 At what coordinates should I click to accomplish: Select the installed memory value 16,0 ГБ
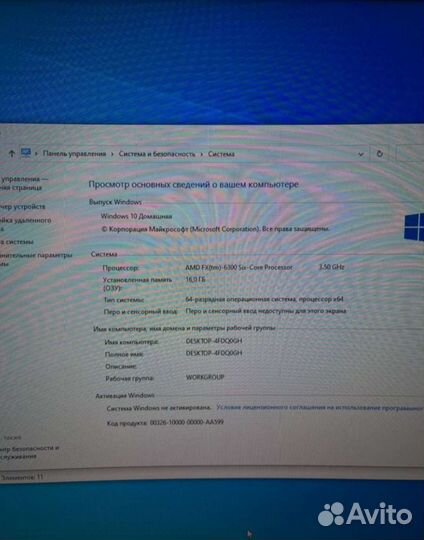click(x=195, y=280)
